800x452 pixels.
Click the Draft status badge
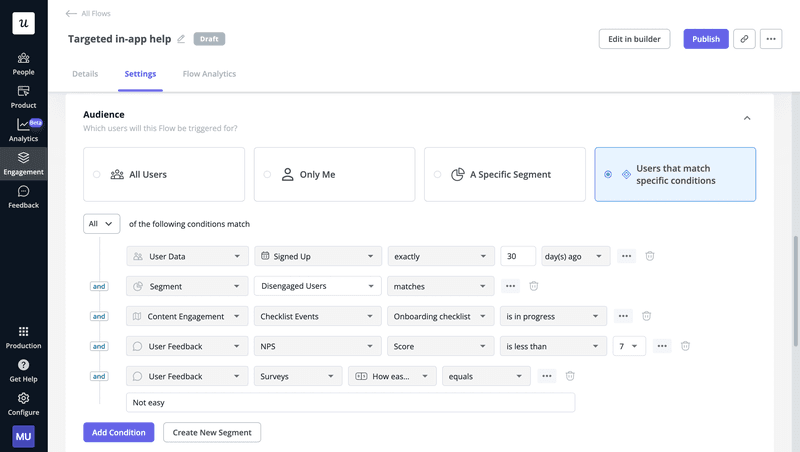click(209, 39)
